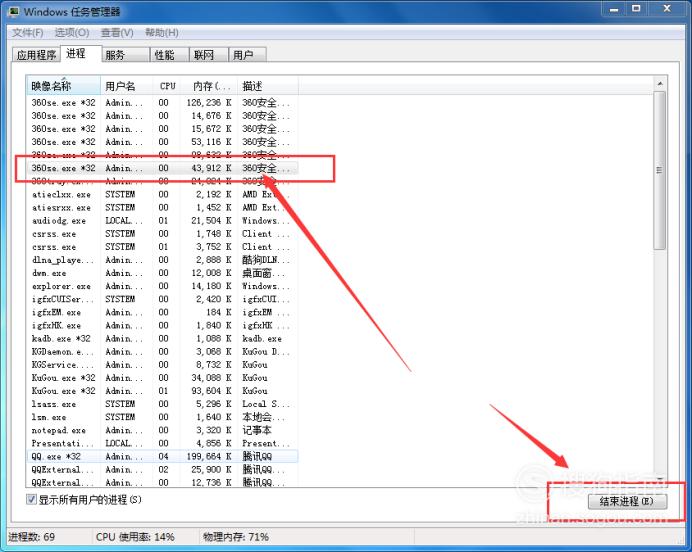The width and height of the screenshot is (692, 552).
Task: Click the 进程数: 69 status entry
Action: click(x=32, y=537)
